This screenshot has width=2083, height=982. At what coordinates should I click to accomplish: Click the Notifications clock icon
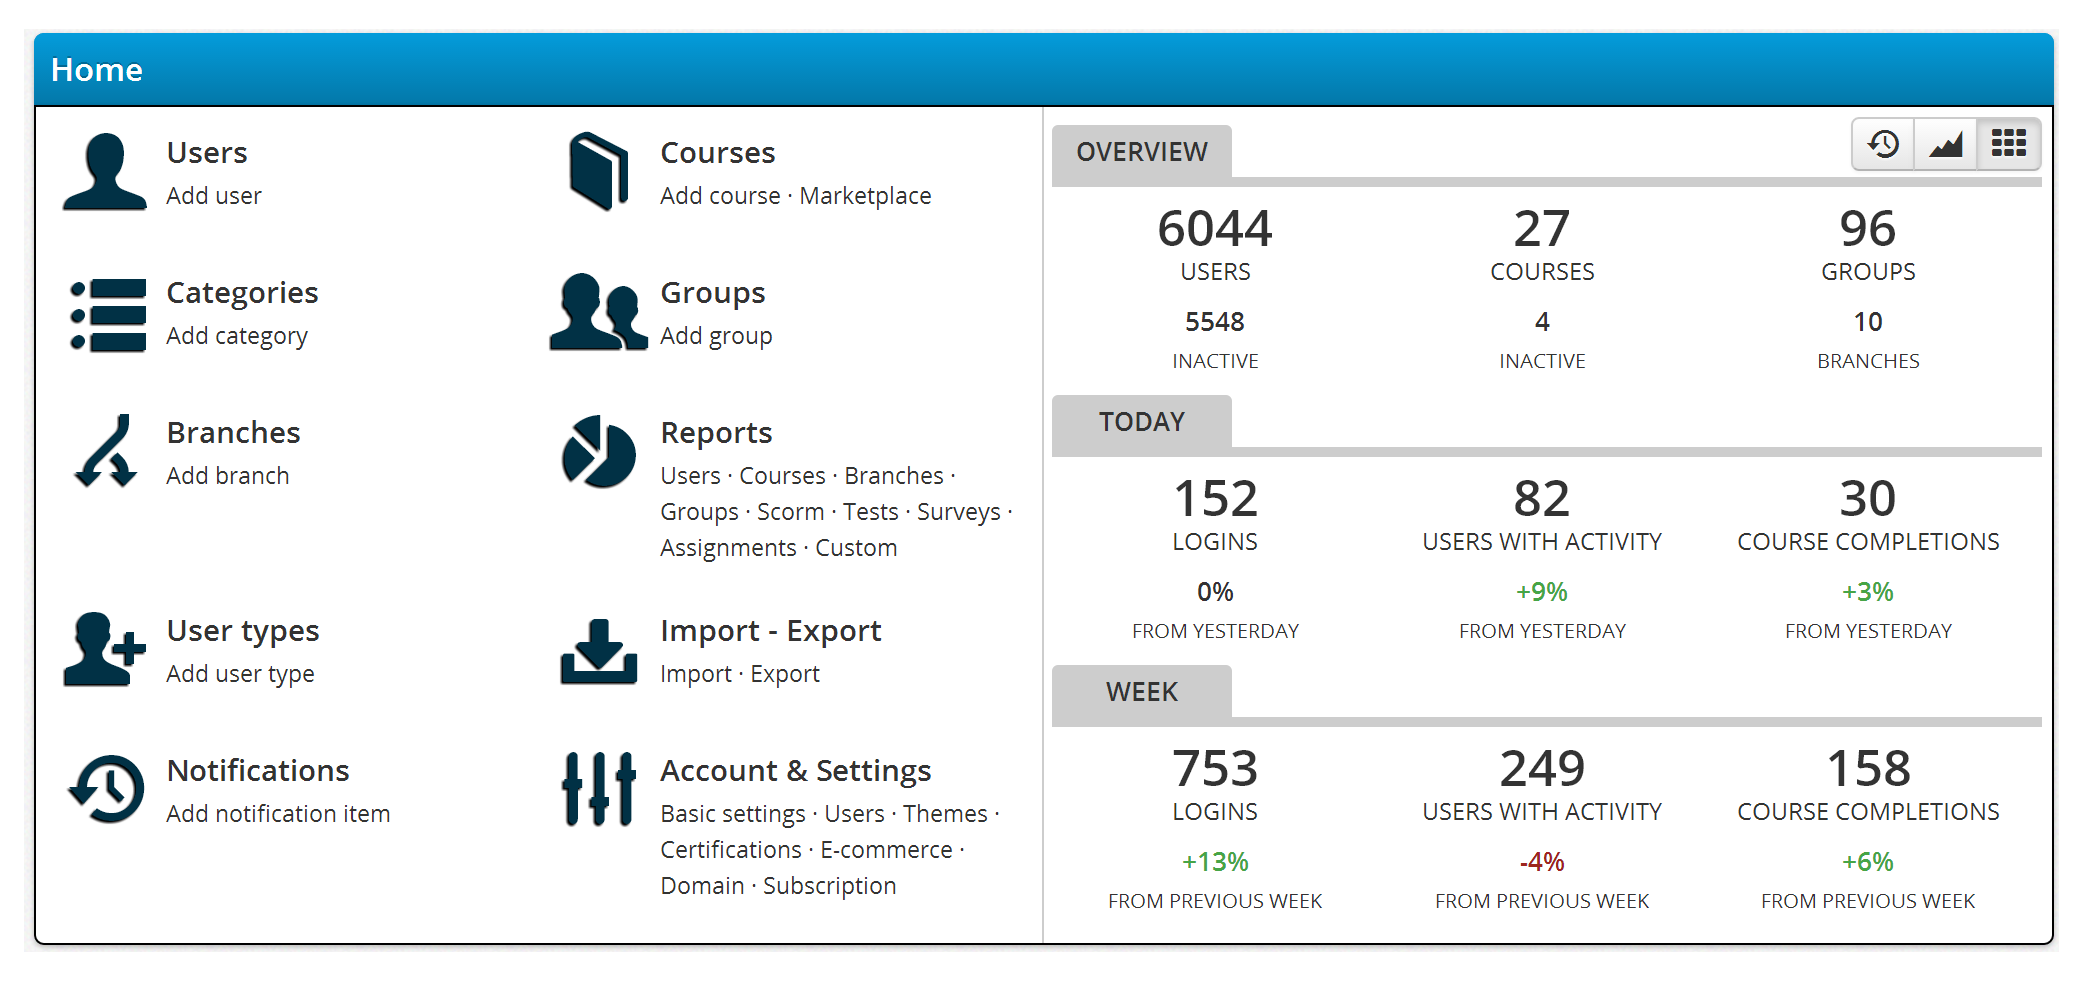106,789
